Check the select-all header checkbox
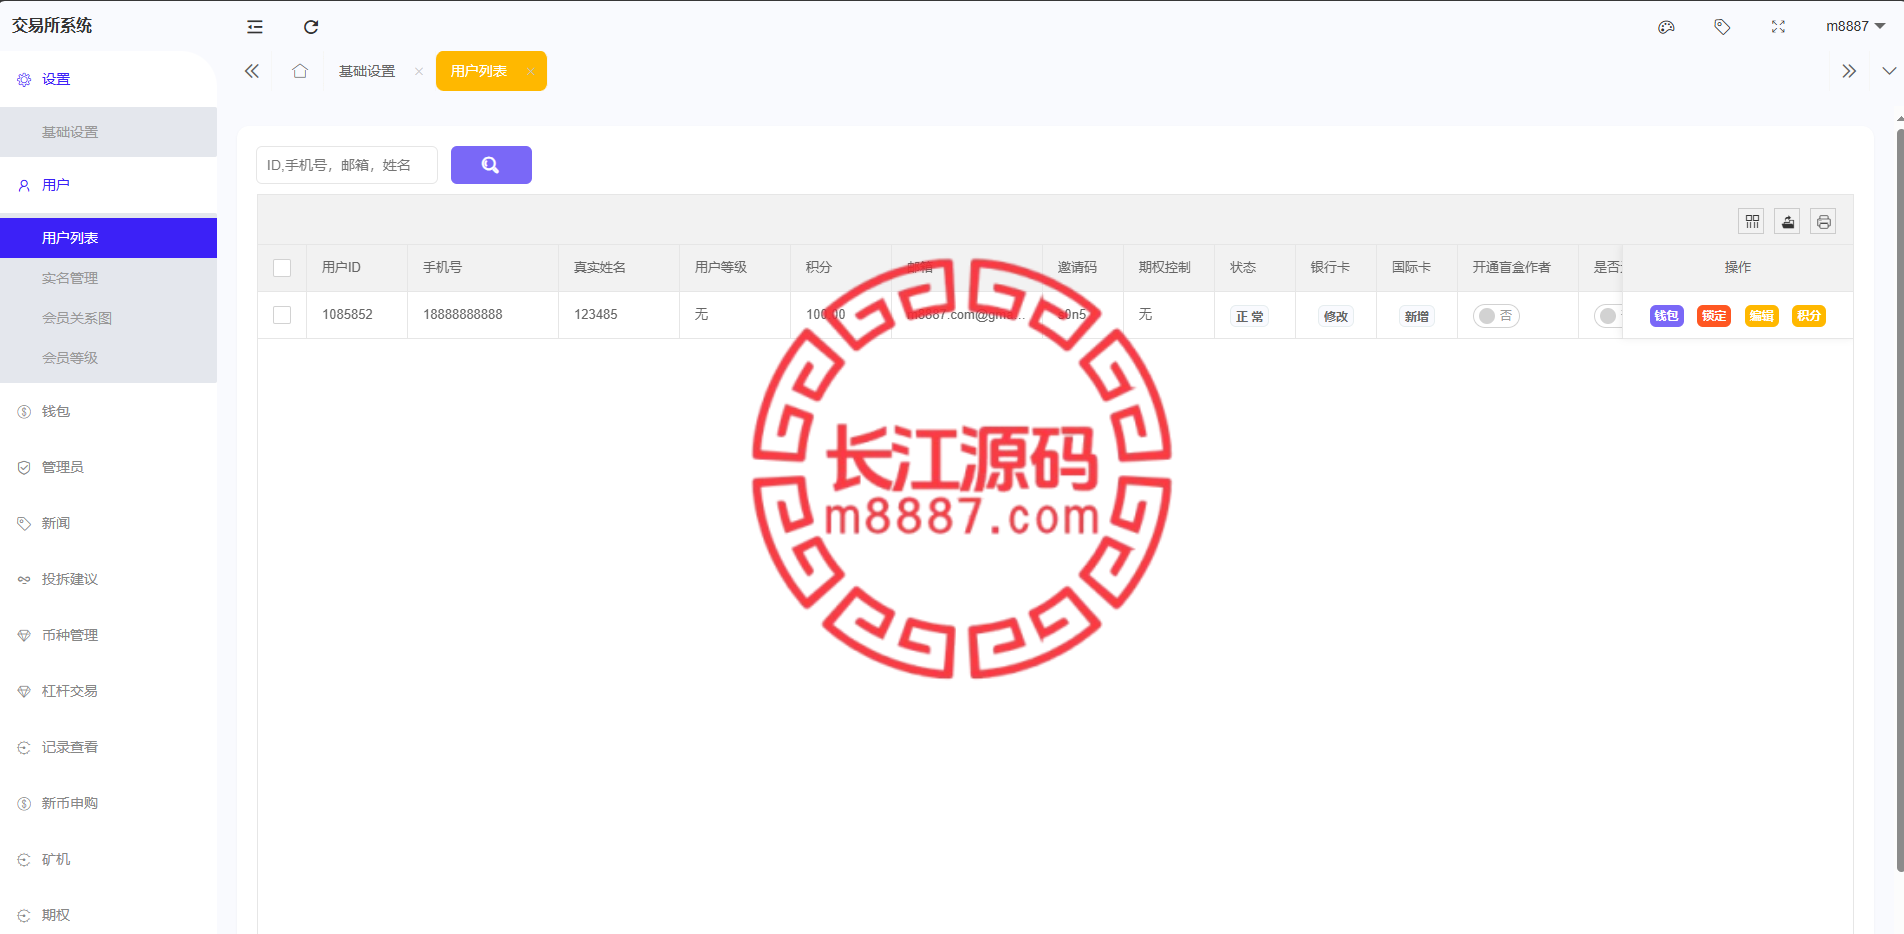The height and width of the screenshot is (934, 1904). [282, 268]
